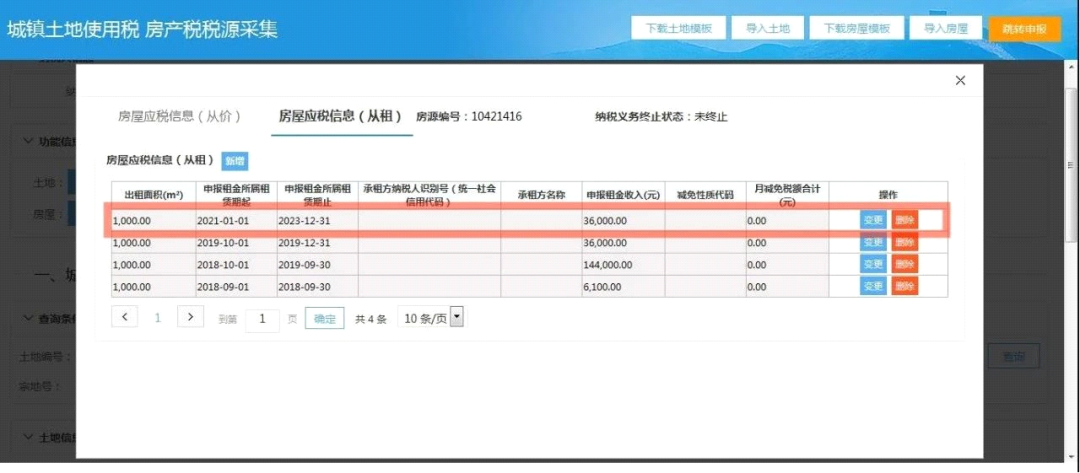The height and width of the screenshot is (473, 1080).
Task: Click 下载房屋模板 button
Action: tap(857, 29)
